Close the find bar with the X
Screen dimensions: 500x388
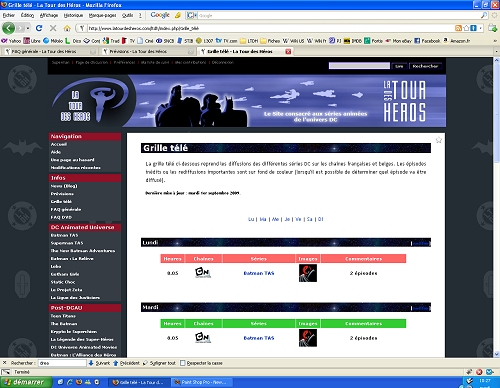tap(4, 363)
